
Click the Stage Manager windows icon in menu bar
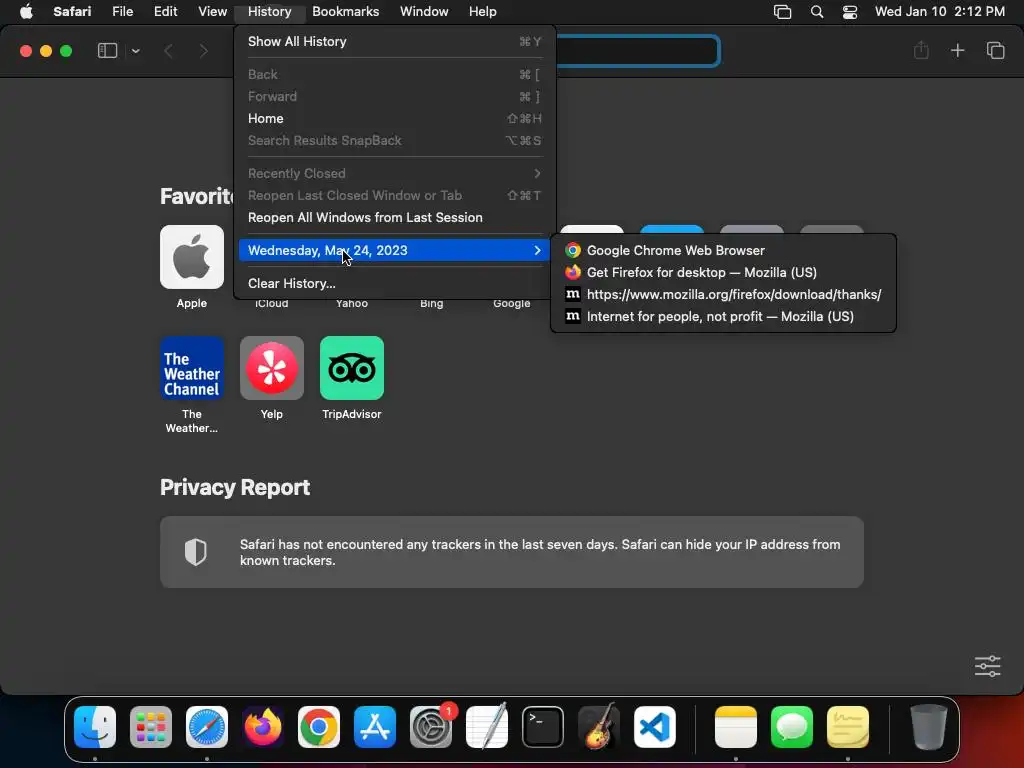pos(782,12)
